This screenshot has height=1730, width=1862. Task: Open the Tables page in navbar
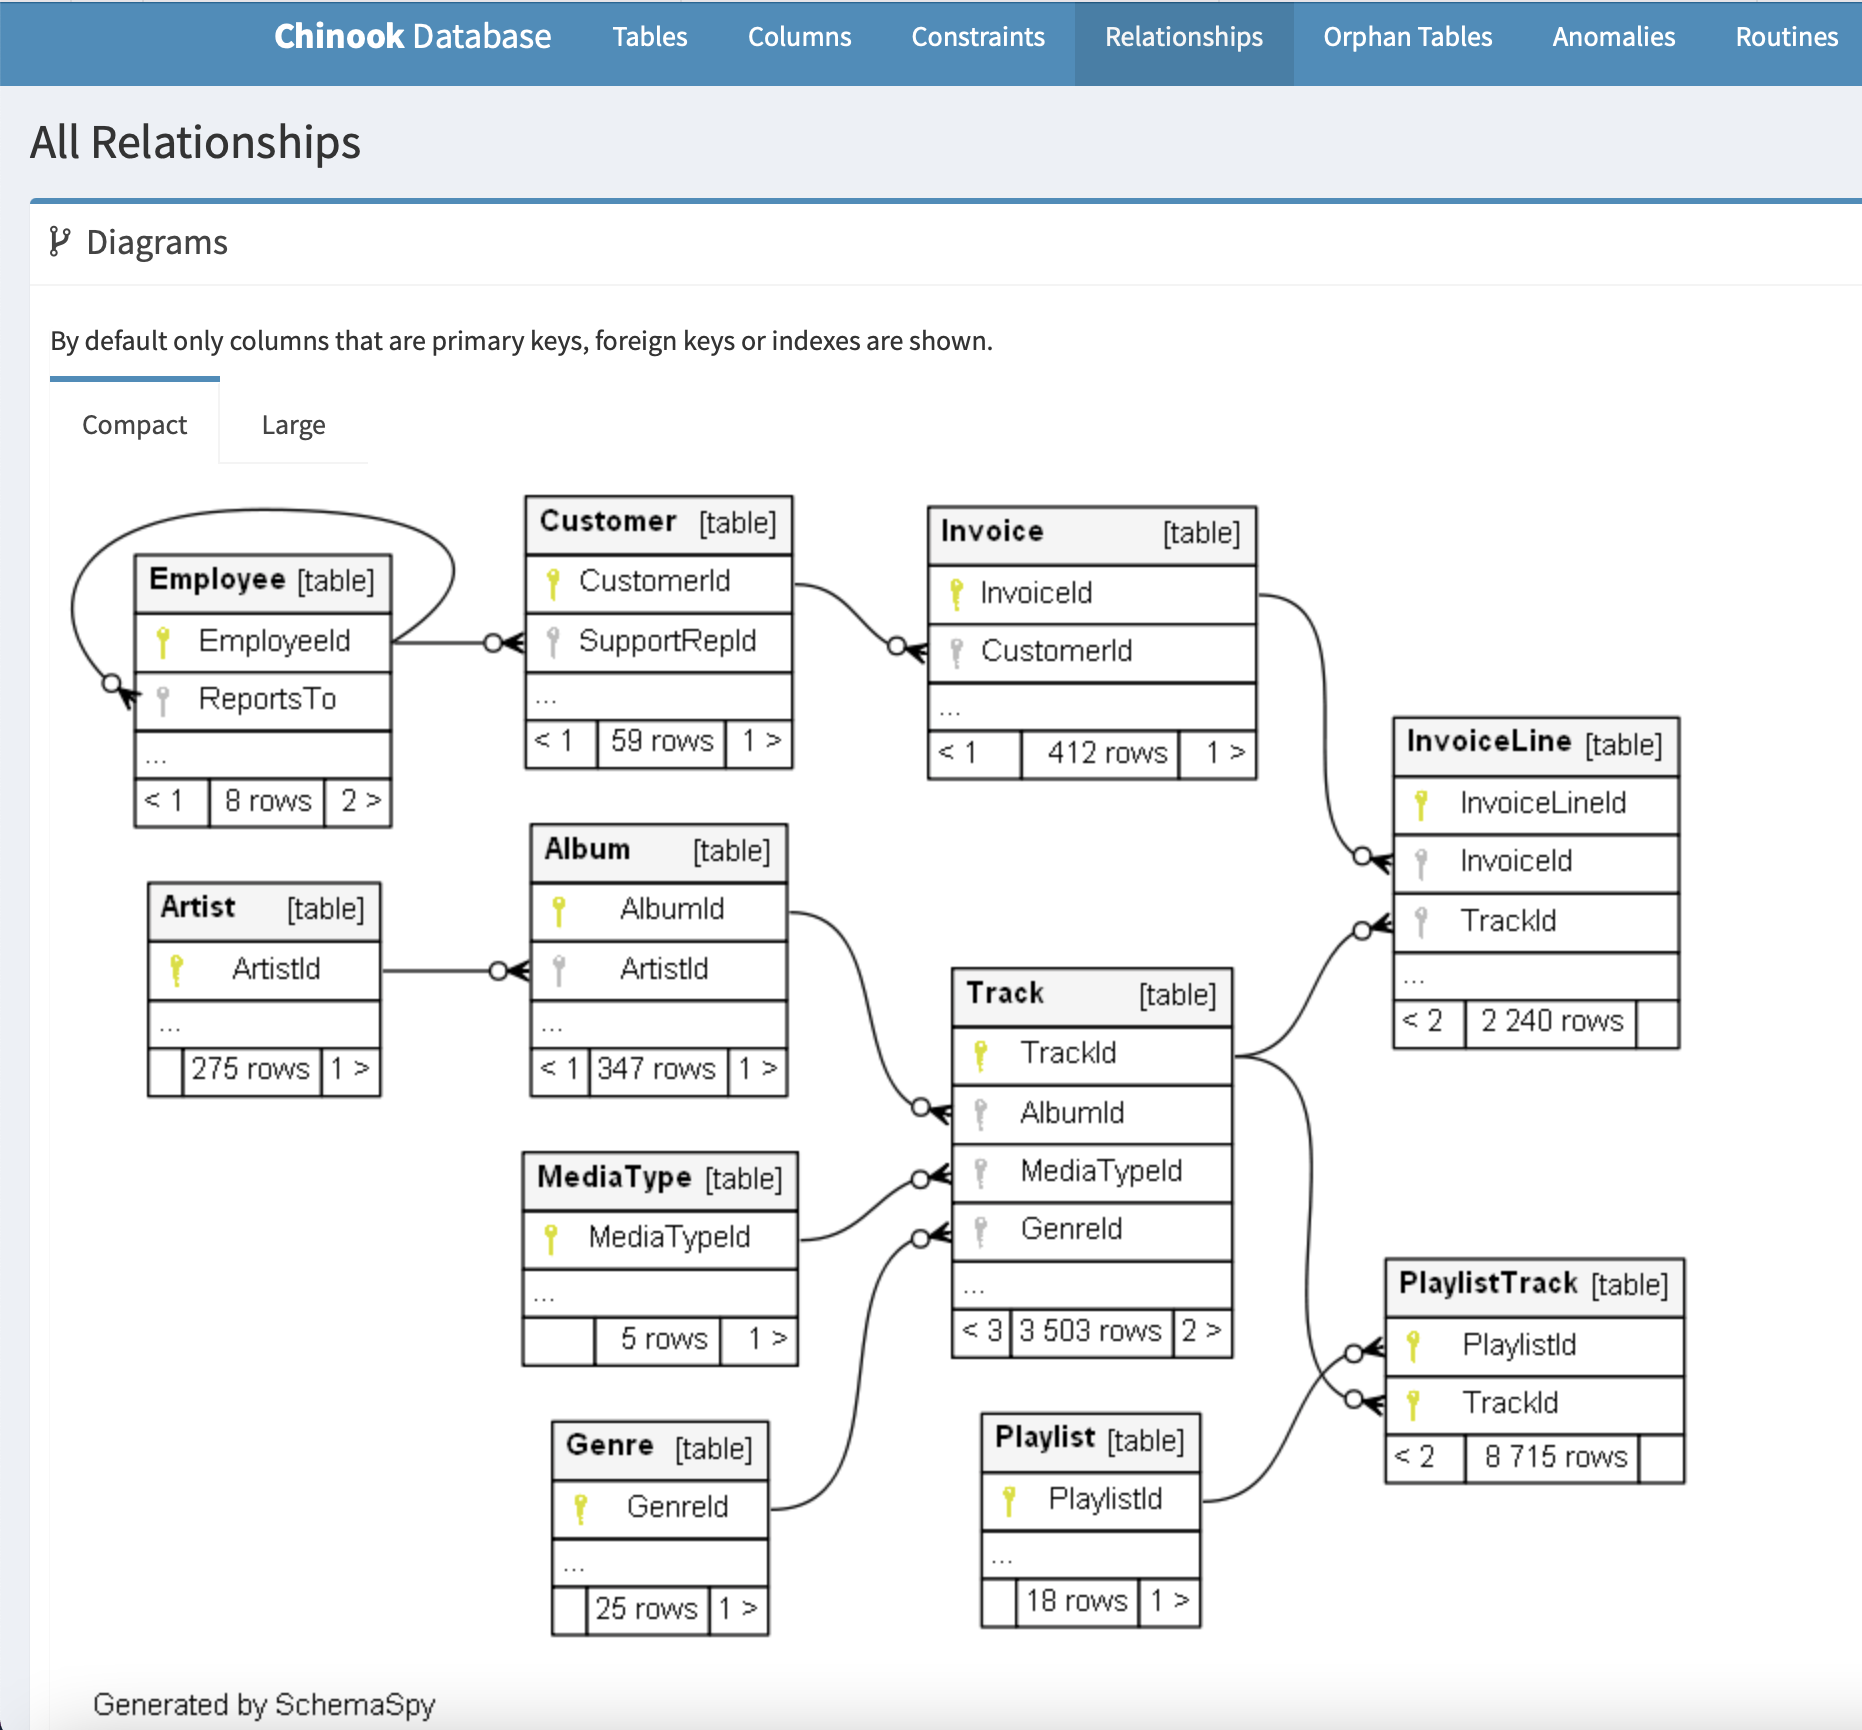coord(650,37)
